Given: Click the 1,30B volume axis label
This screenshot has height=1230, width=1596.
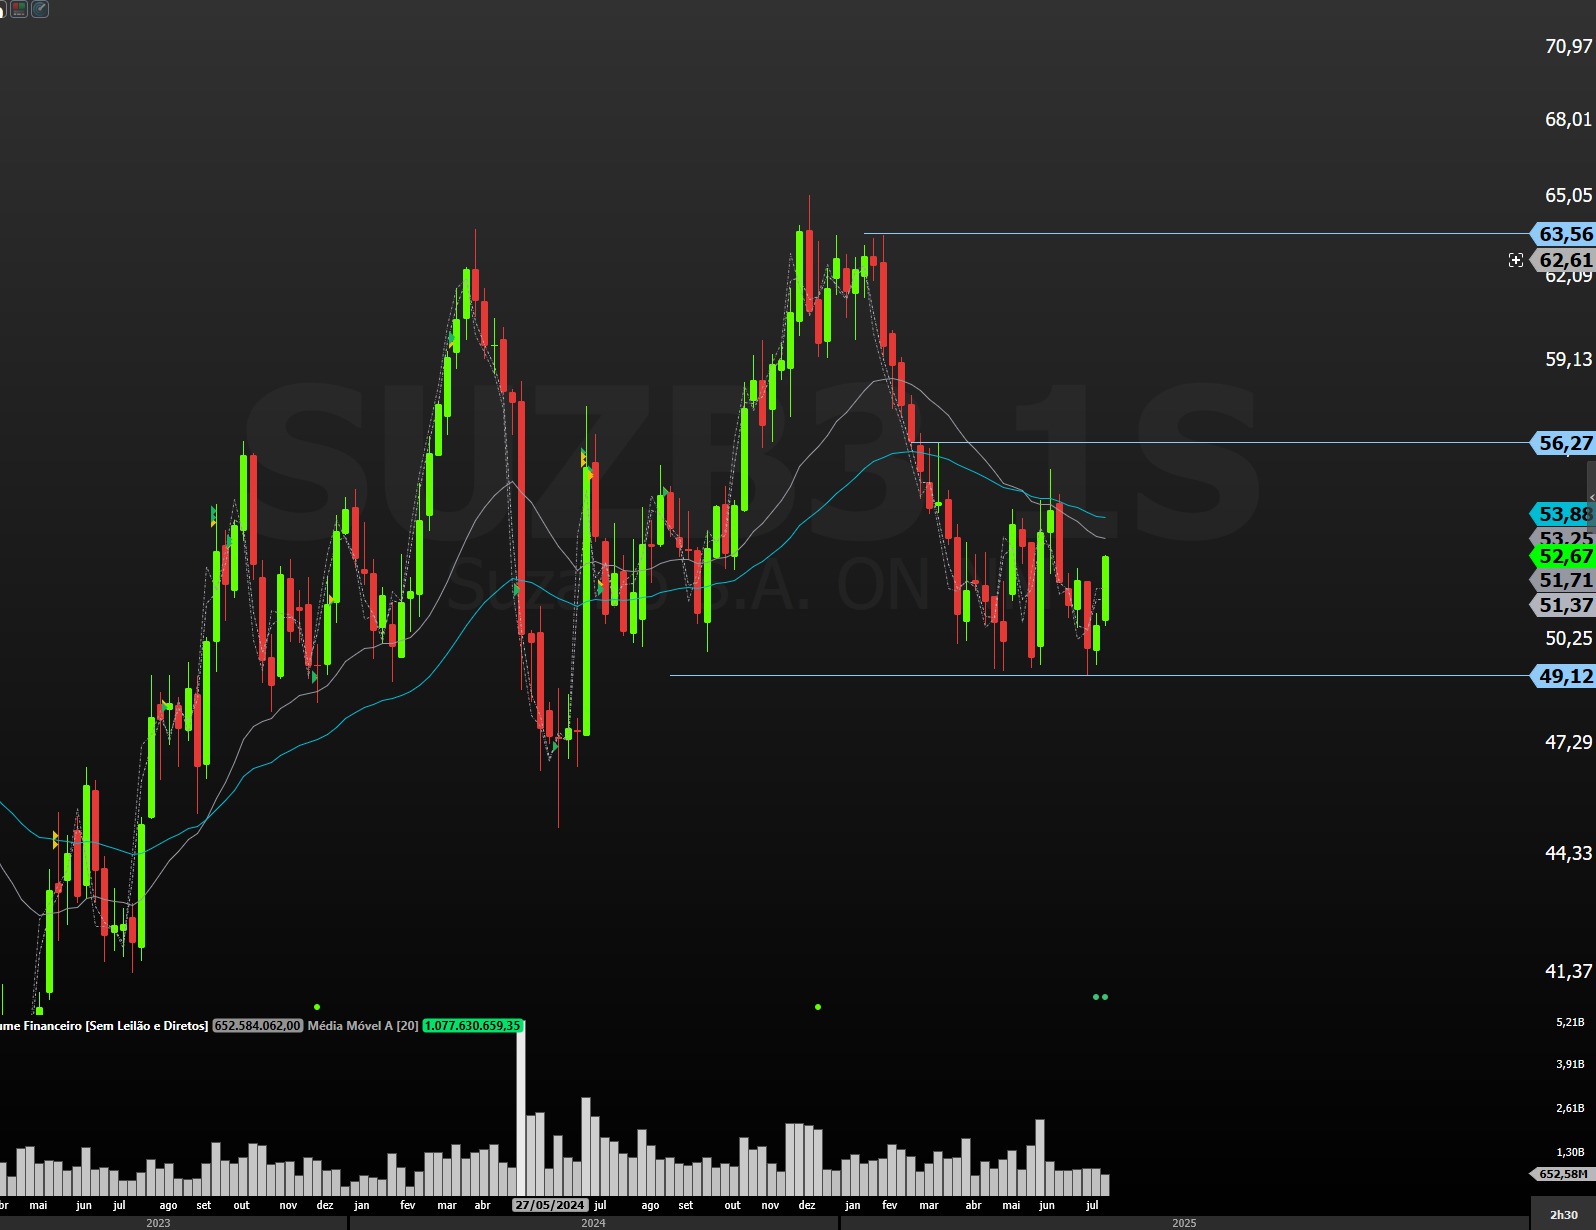Looking at the screenshot, I should coord(1570,1152).
